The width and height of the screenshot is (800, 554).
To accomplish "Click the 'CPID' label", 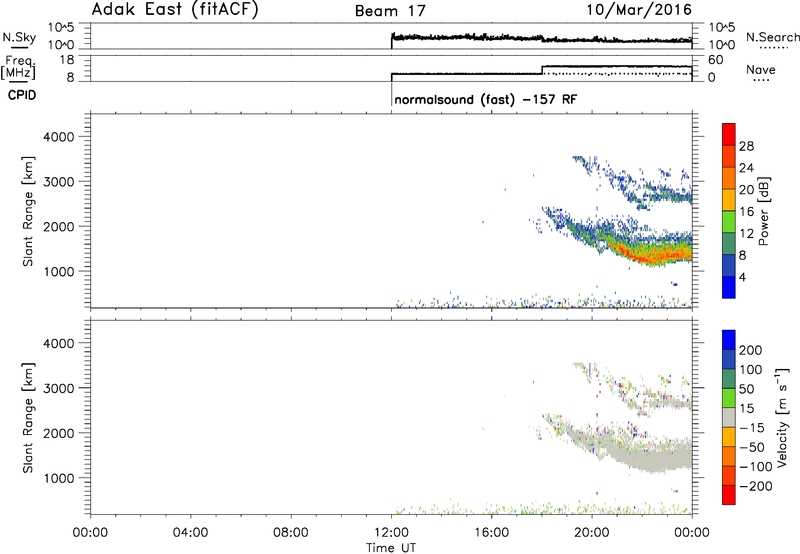I will point(22,95).
